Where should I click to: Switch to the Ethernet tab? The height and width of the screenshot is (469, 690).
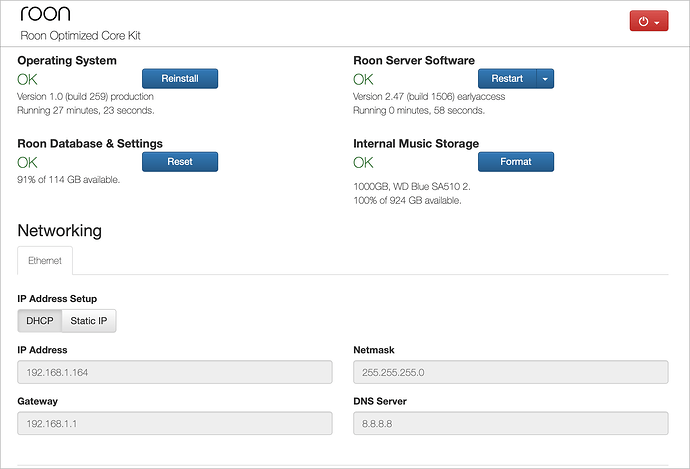click(45, 260)
